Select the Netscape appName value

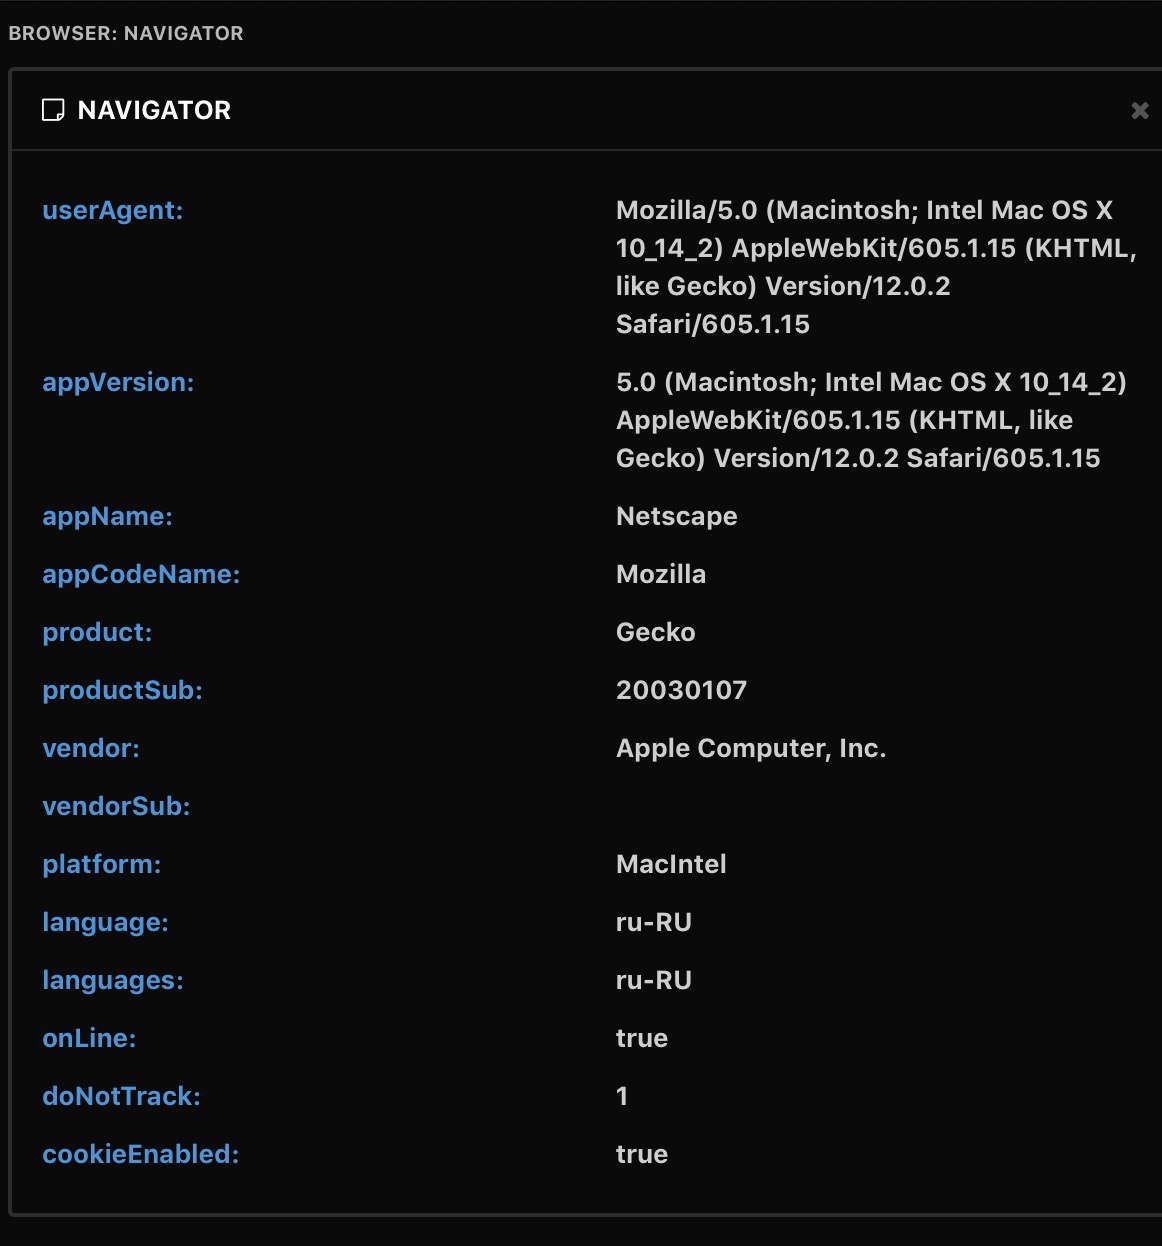(x=677, y=516)
